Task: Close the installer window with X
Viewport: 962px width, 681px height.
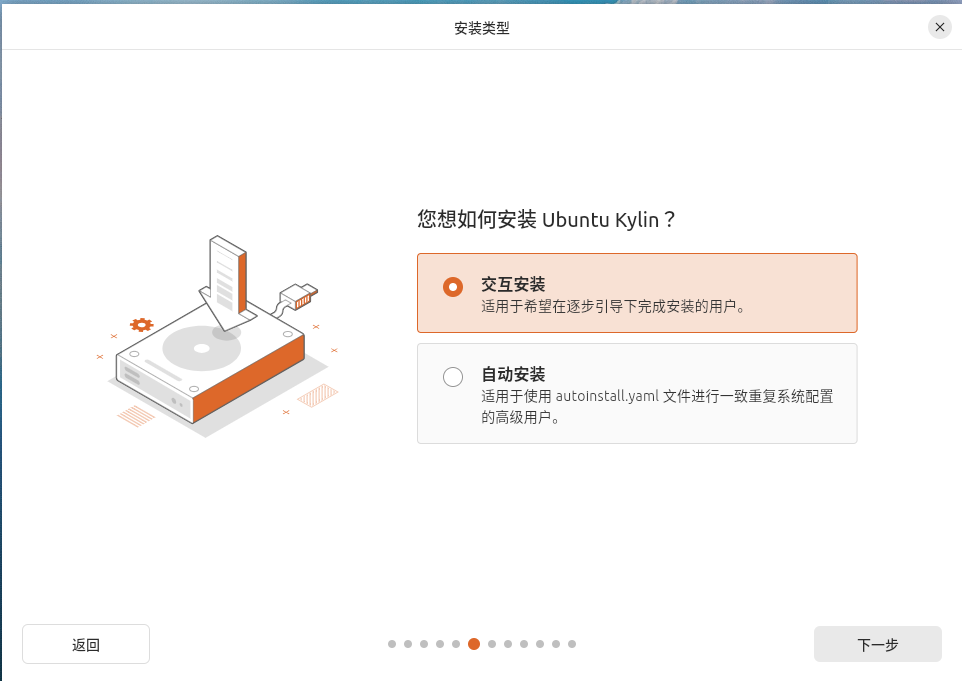Action: pos(939,27)
